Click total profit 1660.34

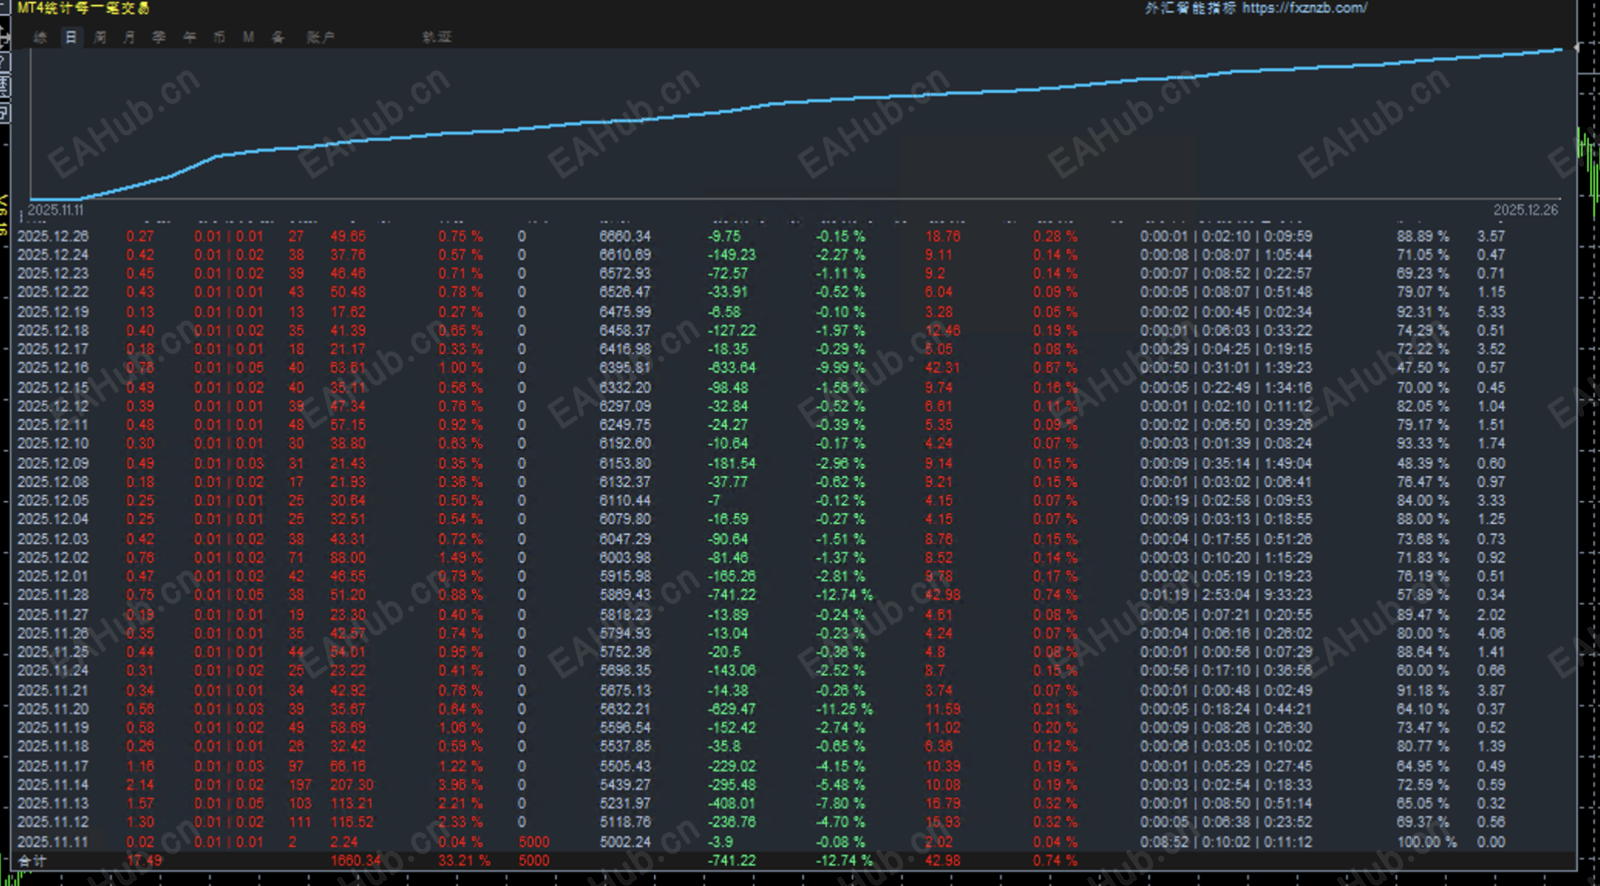pyautogui.click(x=355, y=860)
